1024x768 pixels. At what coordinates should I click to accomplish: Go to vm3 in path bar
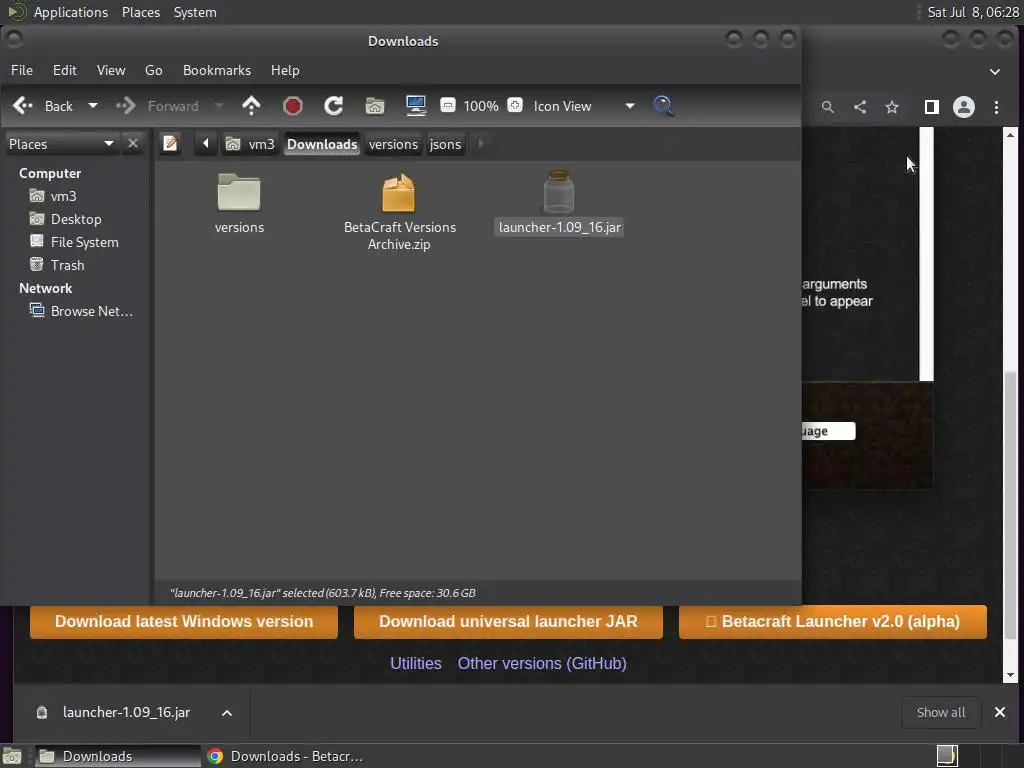(x=250, y=144)
